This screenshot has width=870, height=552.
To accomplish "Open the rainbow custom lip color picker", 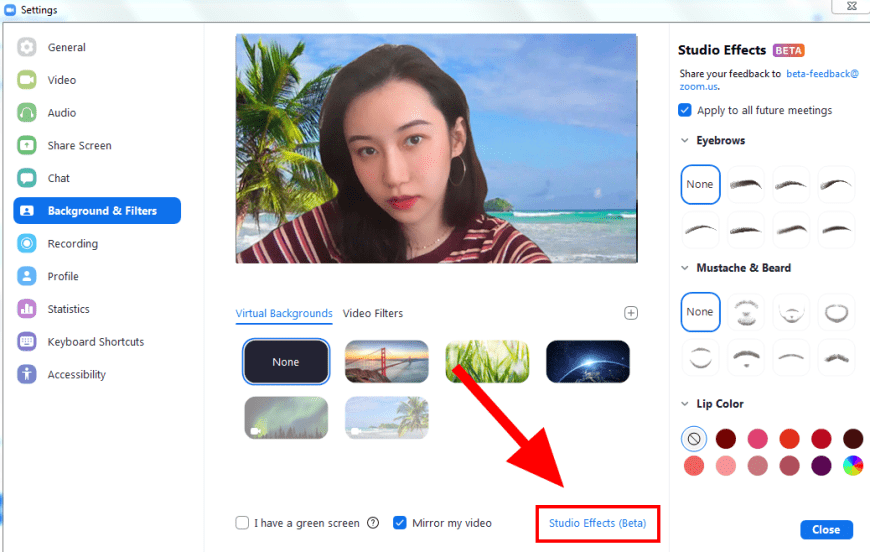I will [853, 465].
